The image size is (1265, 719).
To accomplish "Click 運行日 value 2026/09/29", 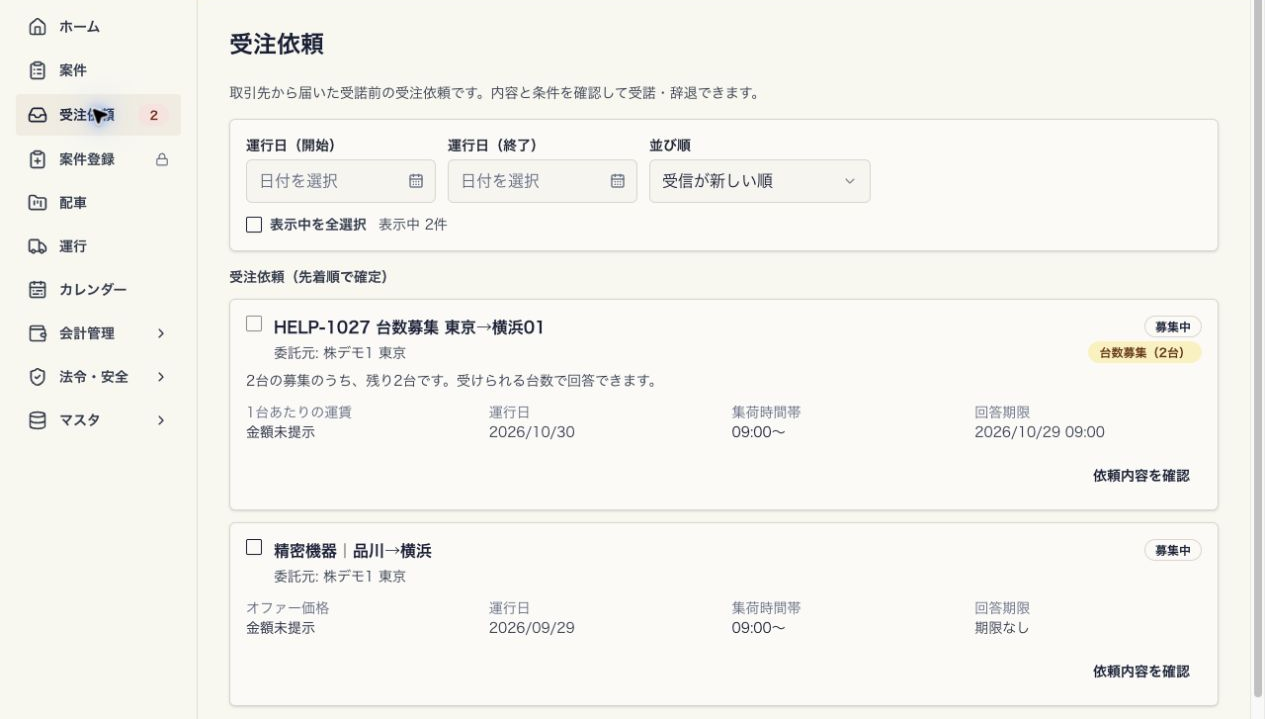I will tap(532, 628).
